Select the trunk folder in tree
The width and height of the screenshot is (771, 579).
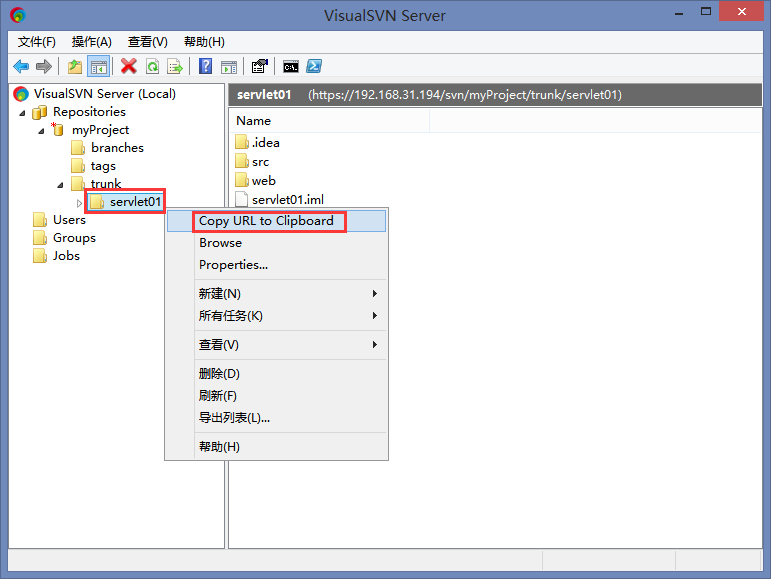[106, 183]
